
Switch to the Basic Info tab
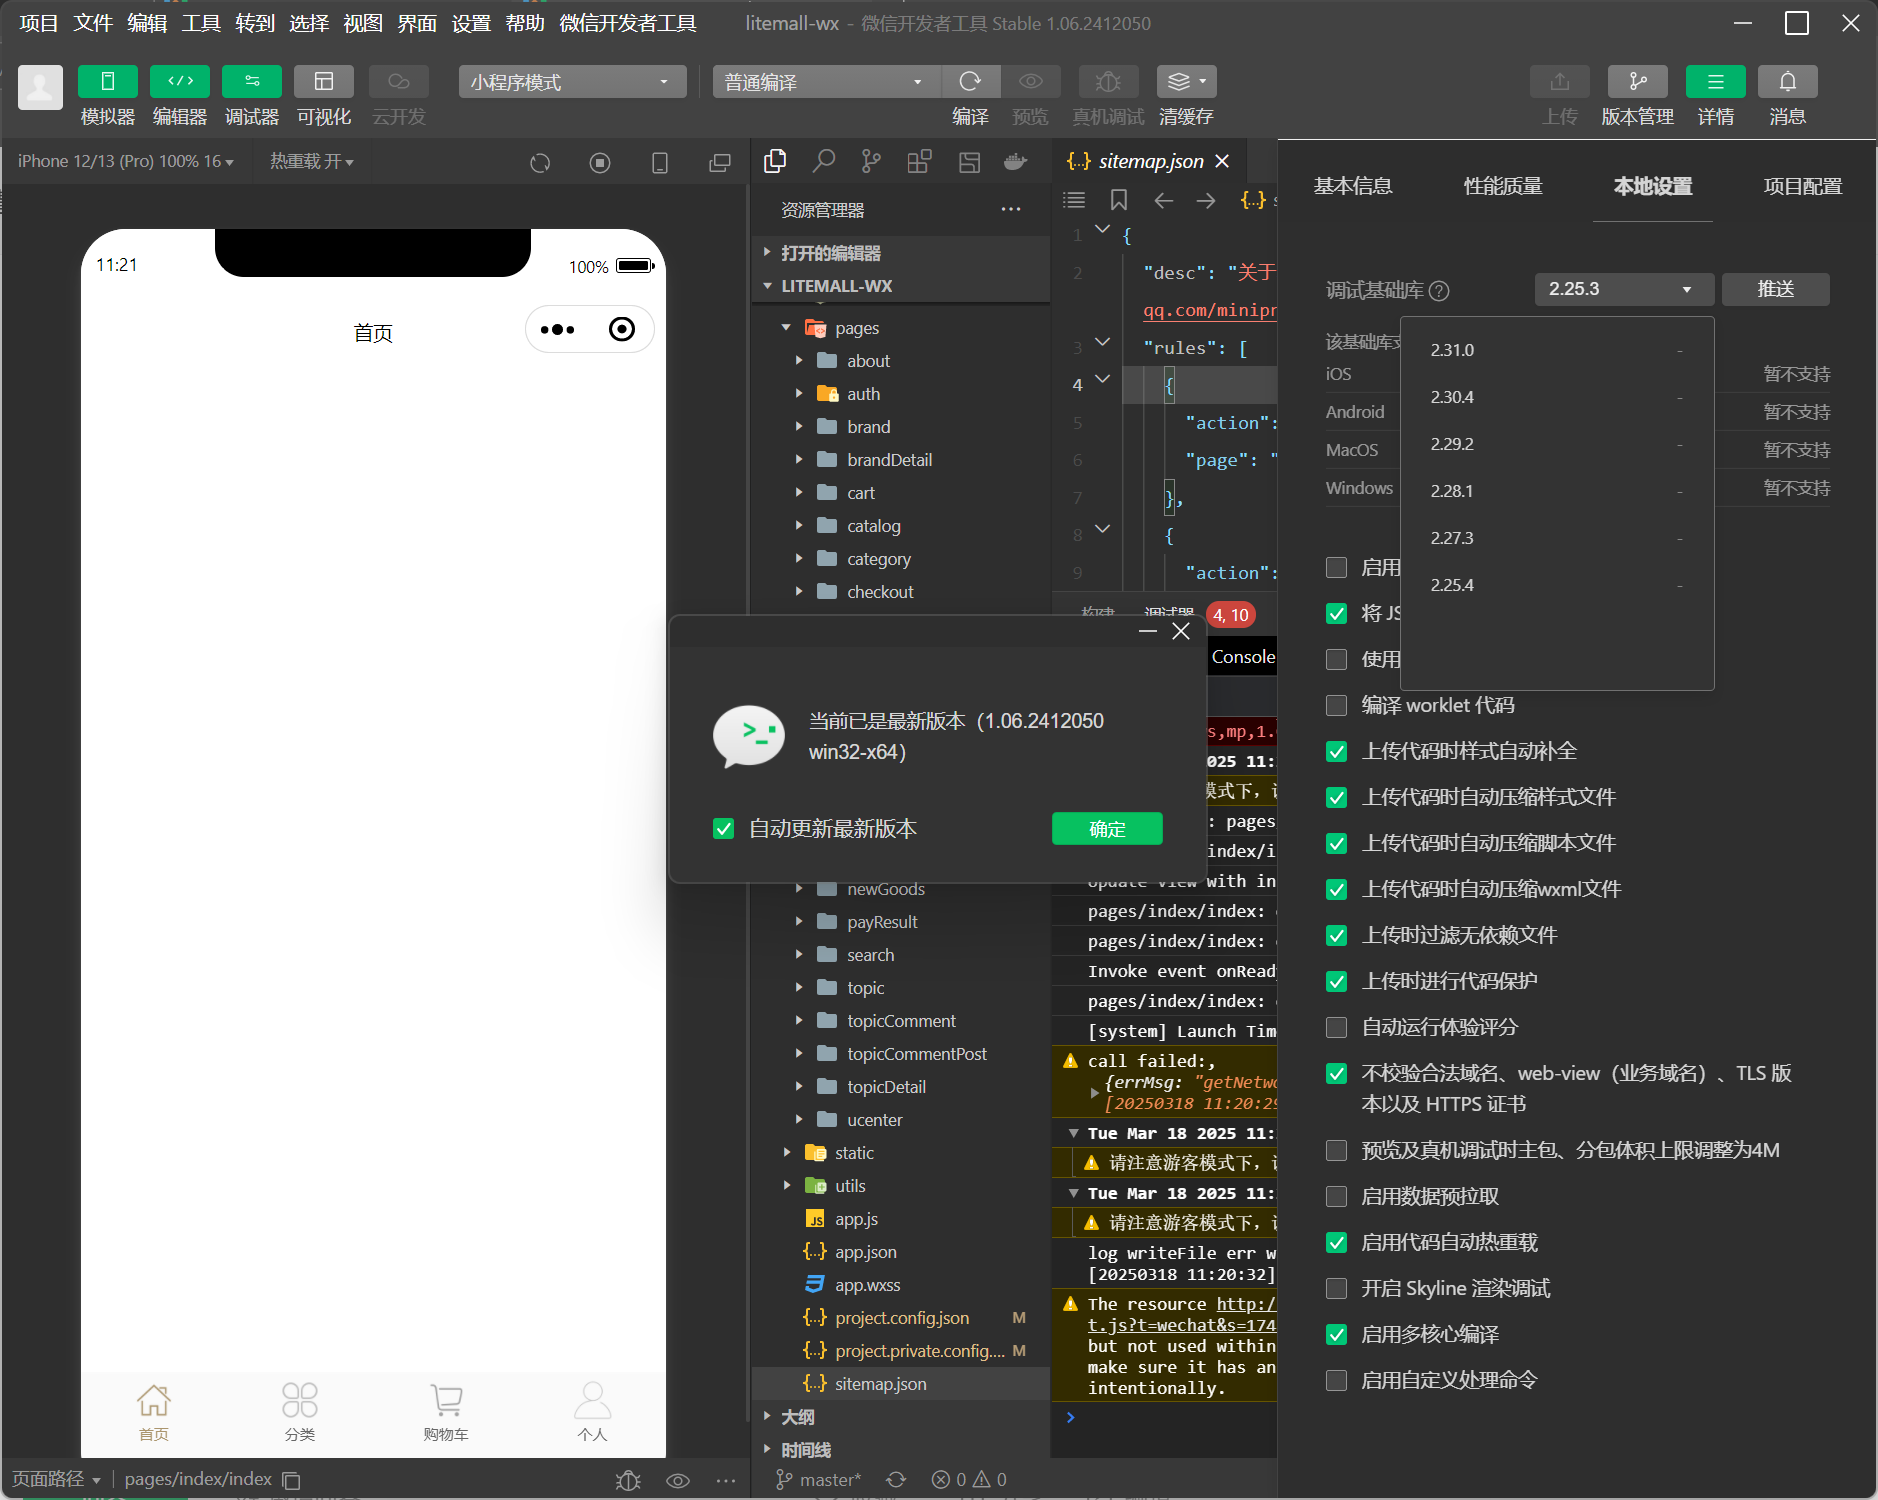[x=1352, y=186]
